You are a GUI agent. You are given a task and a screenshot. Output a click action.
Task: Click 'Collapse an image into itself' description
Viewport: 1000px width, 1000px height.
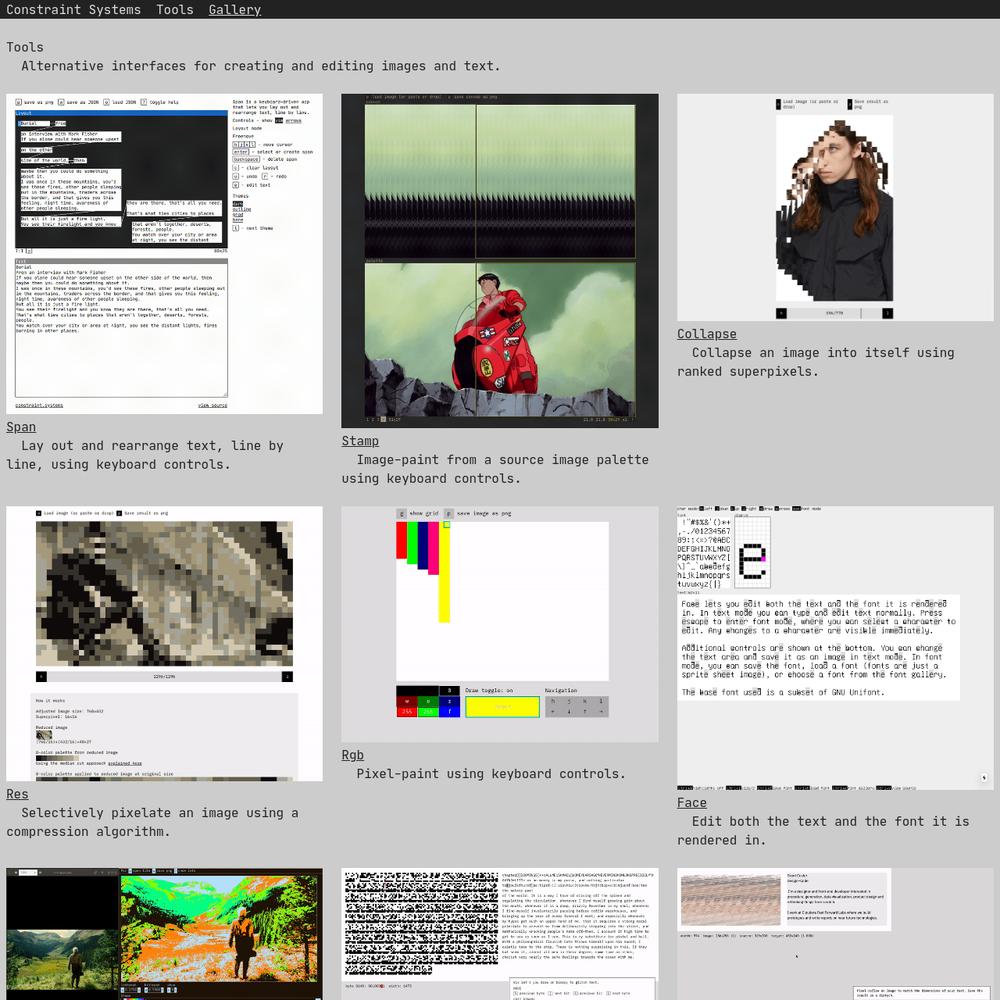[x=816, y=362]
